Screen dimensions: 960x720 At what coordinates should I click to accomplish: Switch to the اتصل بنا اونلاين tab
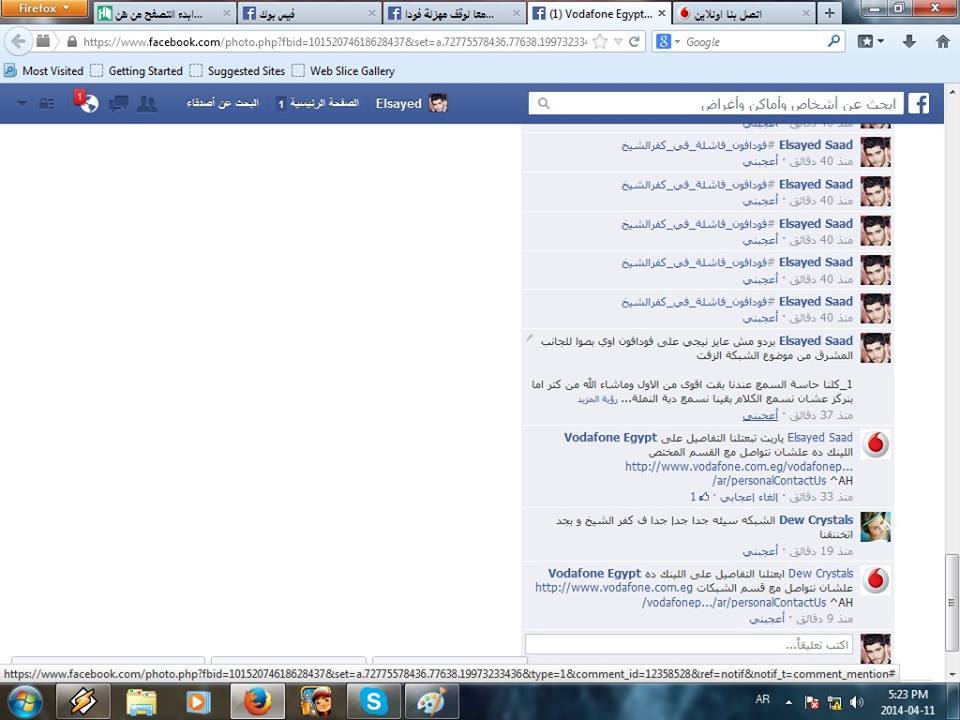pyautogui.click(x=744, y=13)
